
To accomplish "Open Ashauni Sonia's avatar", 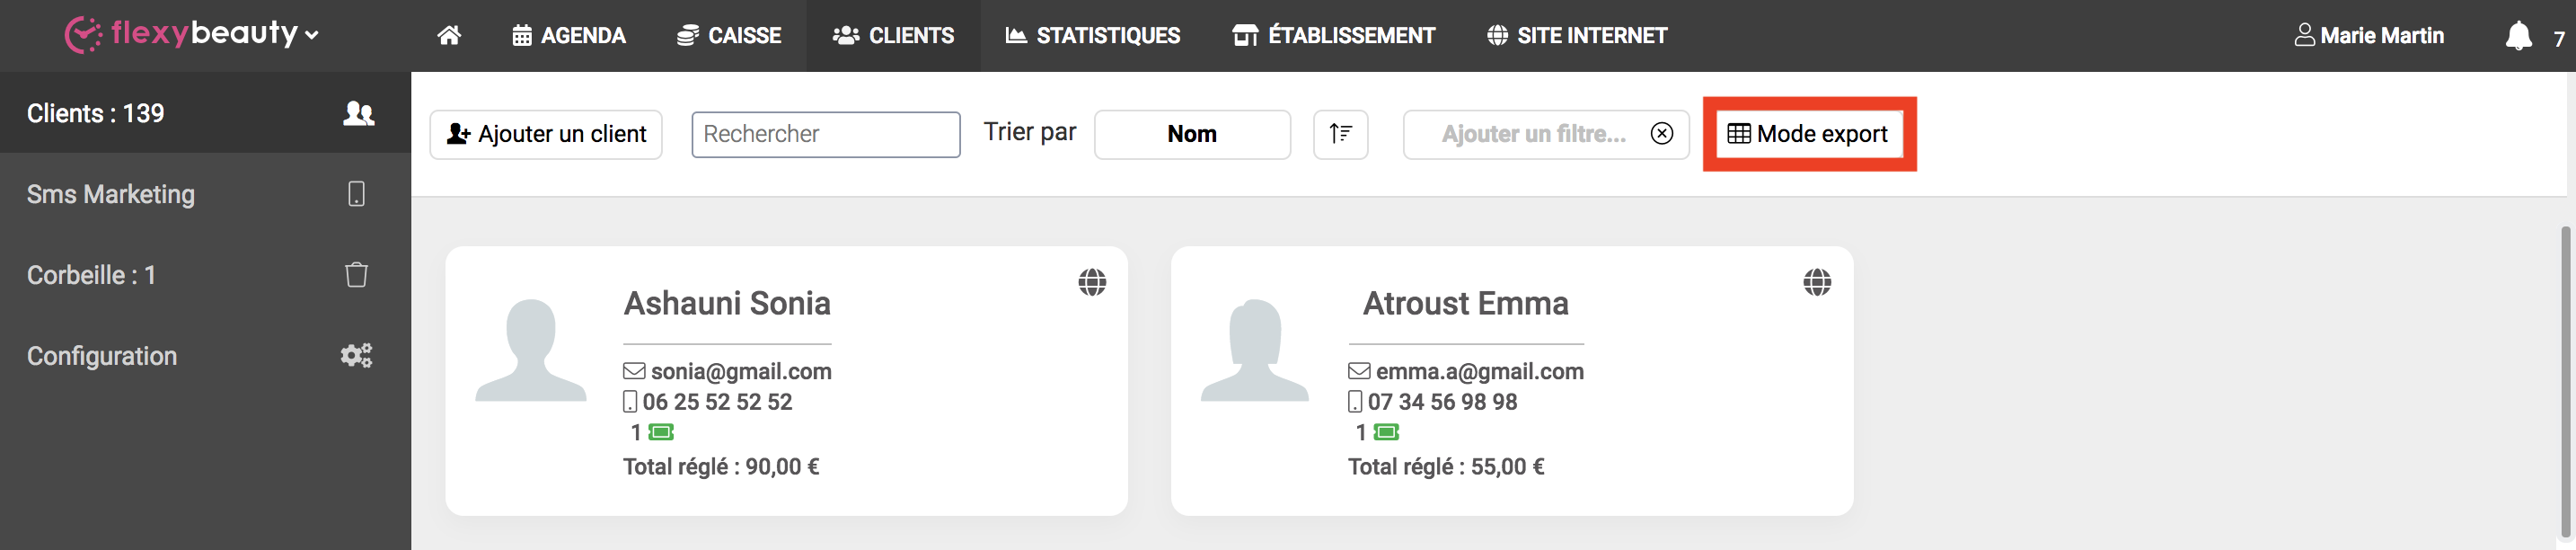I will point(531,350).
